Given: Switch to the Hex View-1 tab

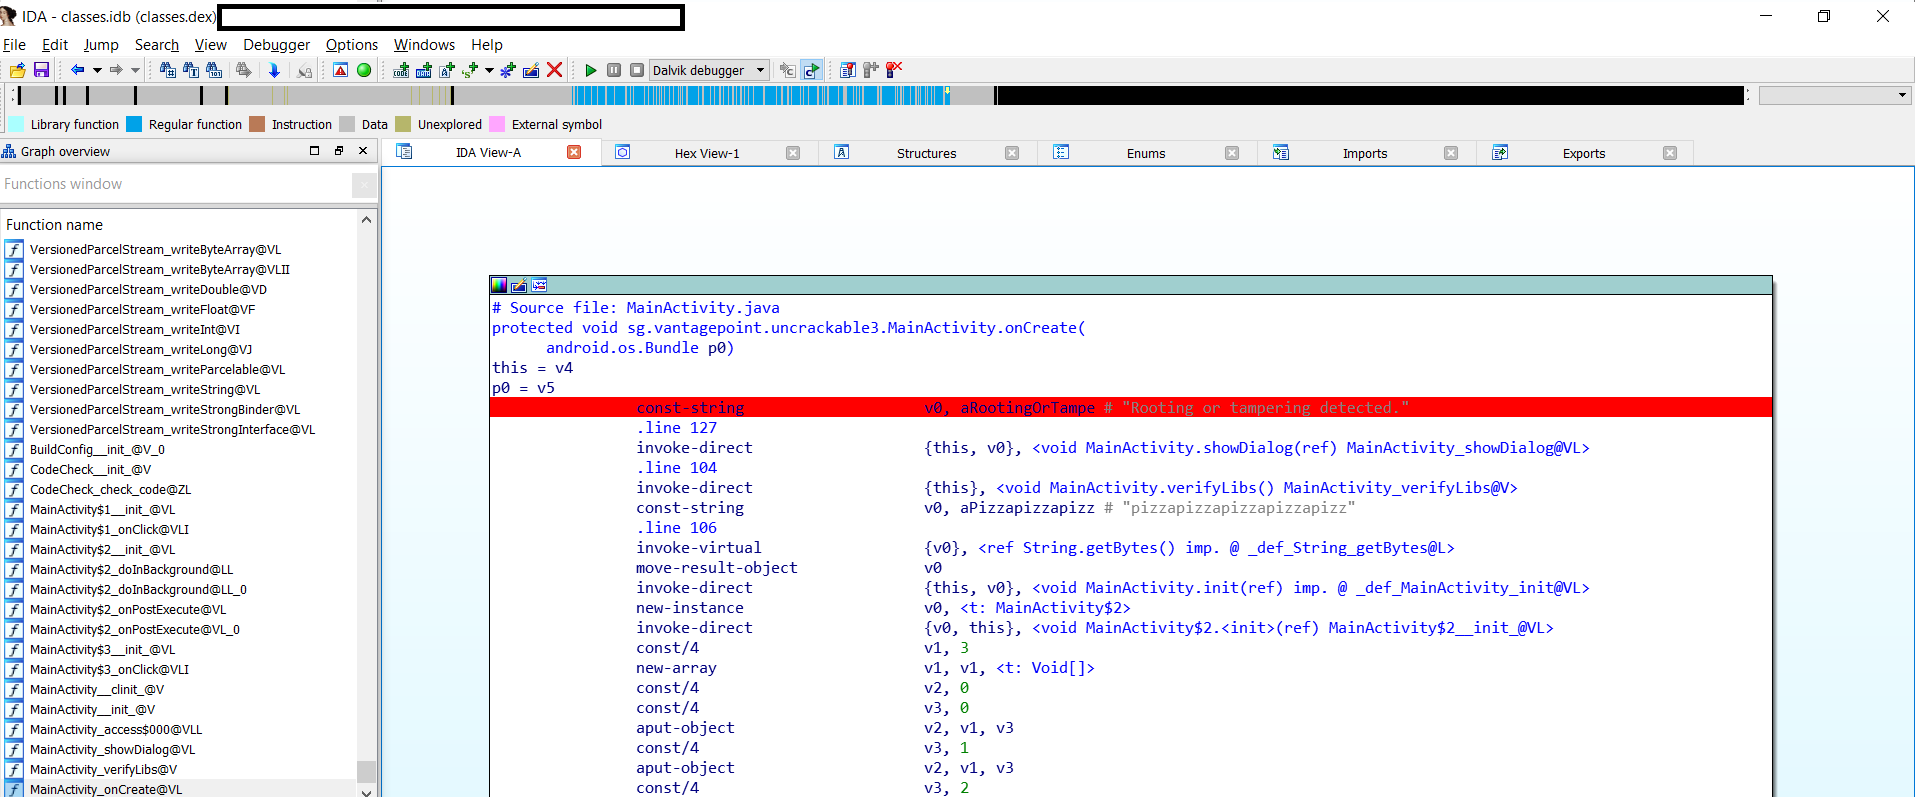Looking at the screenshot, I should [707, 153].
